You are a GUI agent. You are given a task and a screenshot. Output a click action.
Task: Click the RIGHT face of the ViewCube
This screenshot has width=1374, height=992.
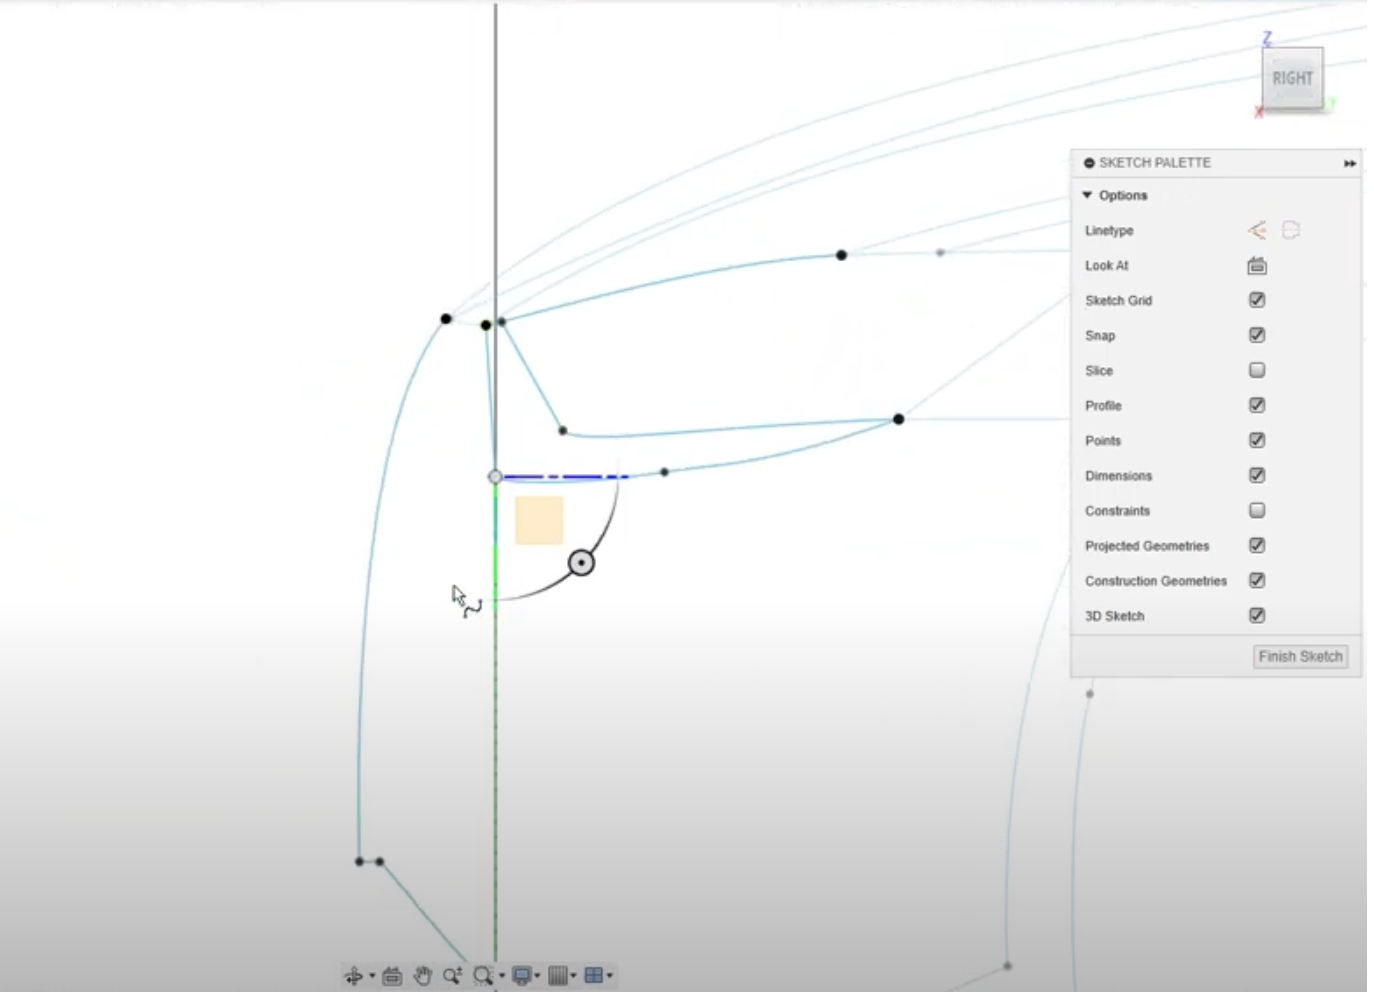(x=1292, y=78)
